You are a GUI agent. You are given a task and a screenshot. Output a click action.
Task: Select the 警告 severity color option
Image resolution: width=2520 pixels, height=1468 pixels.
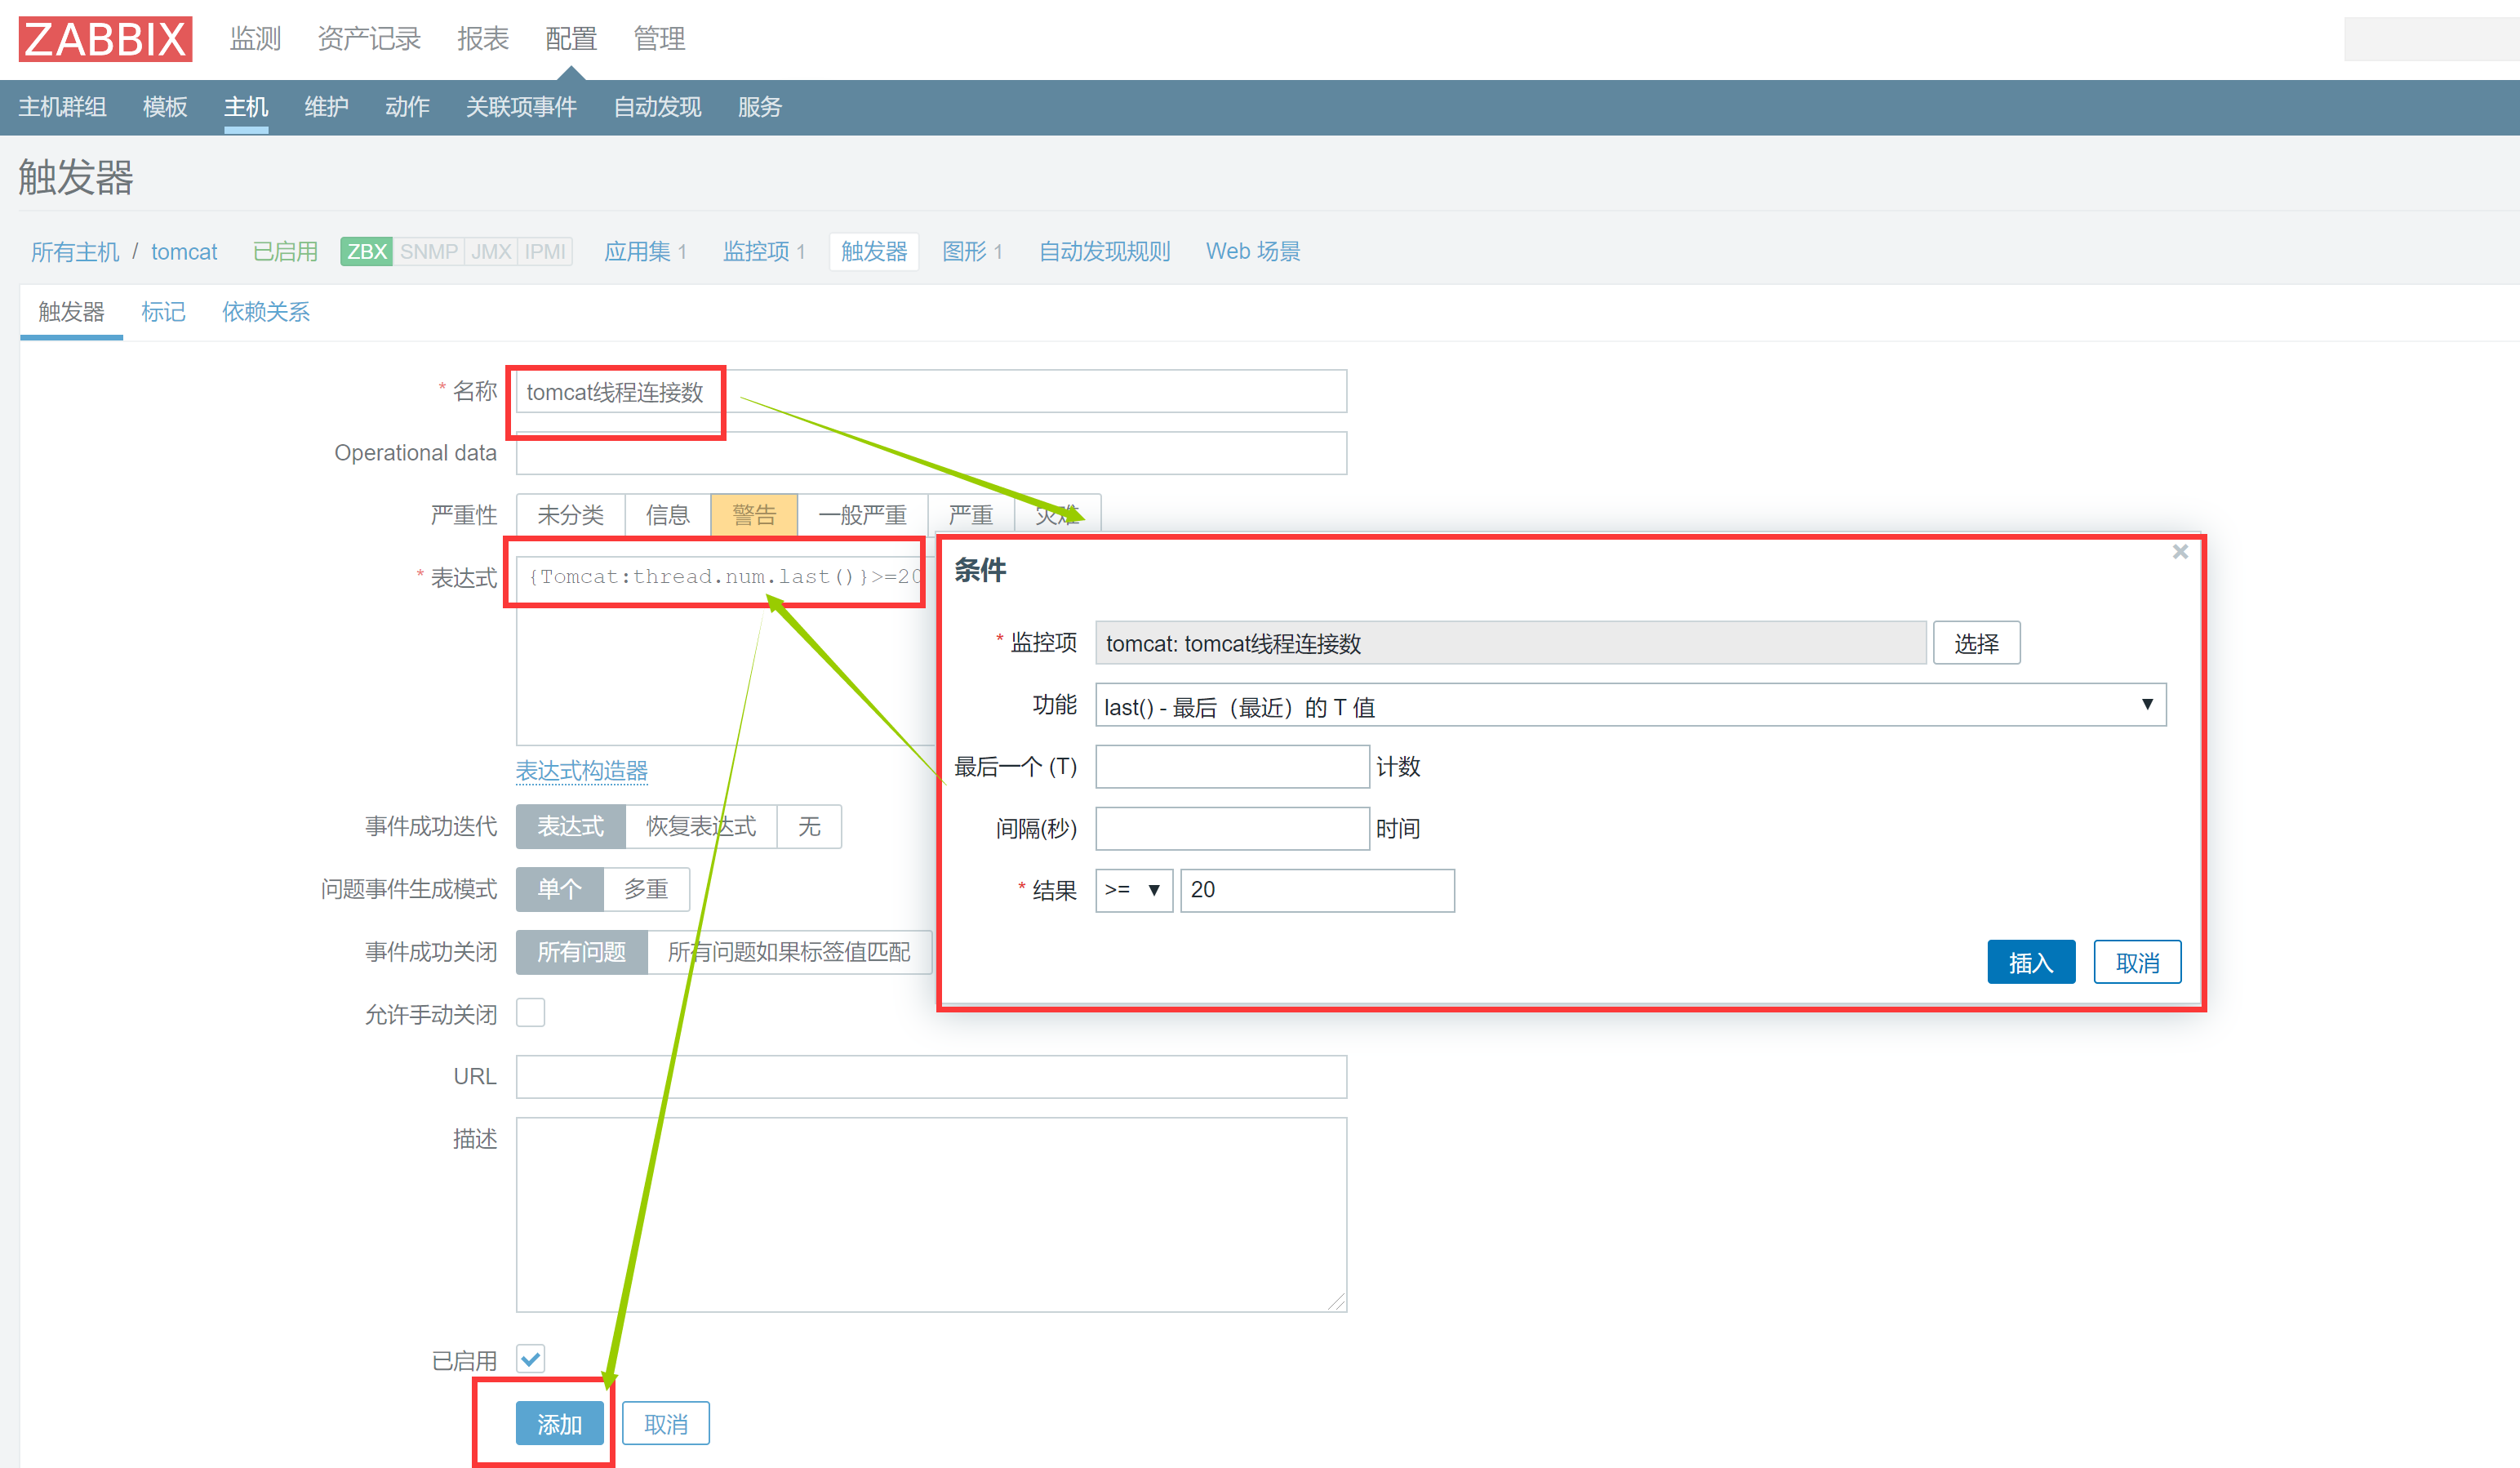coord(754,515)
